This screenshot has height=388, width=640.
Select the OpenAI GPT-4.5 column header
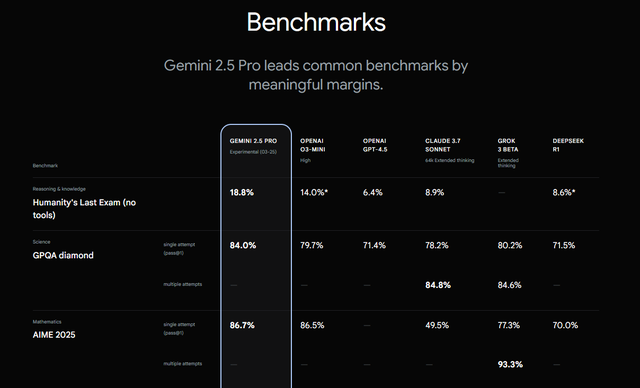tap(375, 145)
